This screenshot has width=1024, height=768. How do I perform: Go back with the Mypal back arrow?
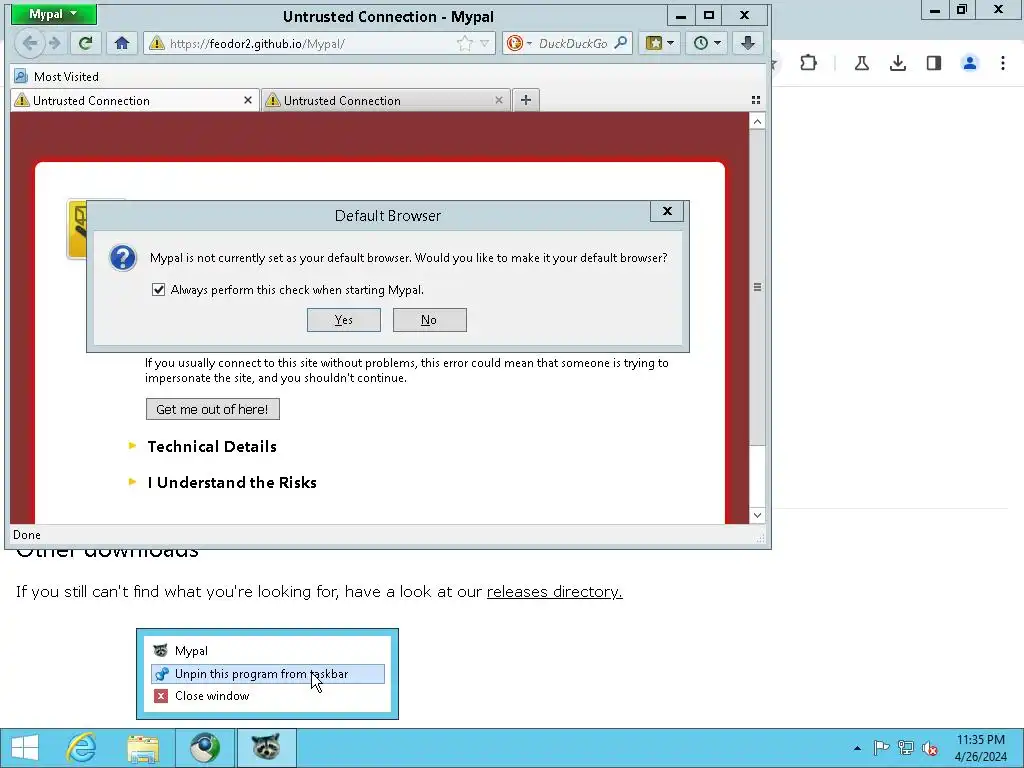(30, 43)
